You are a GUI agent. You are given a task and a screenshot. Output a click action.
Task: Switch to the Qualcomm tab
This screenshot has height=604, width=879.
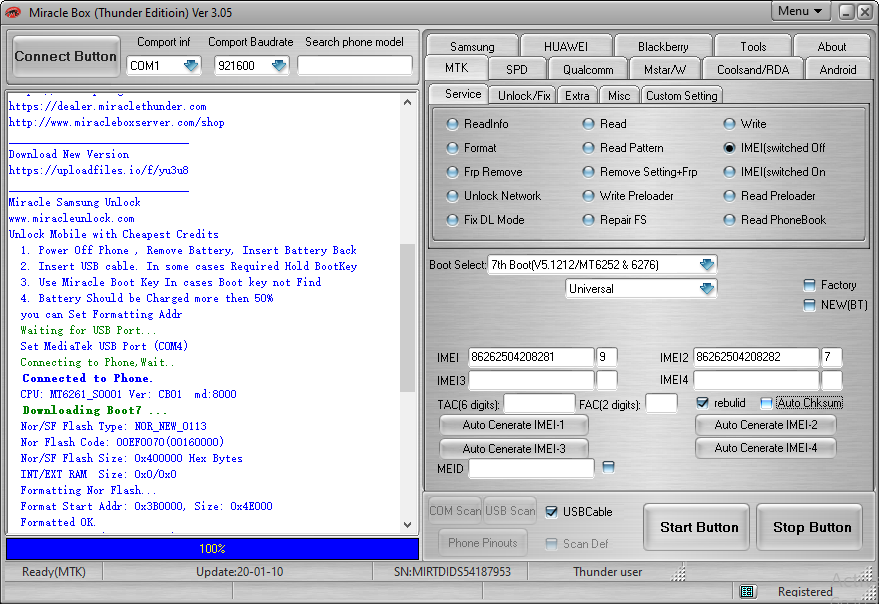(x=587, y=70)
